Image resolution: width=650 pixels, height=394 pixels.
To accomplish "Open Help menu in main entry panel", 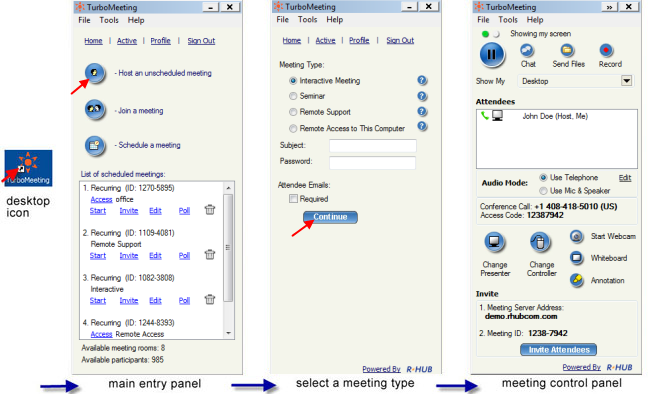I will (x=136, y=20).
